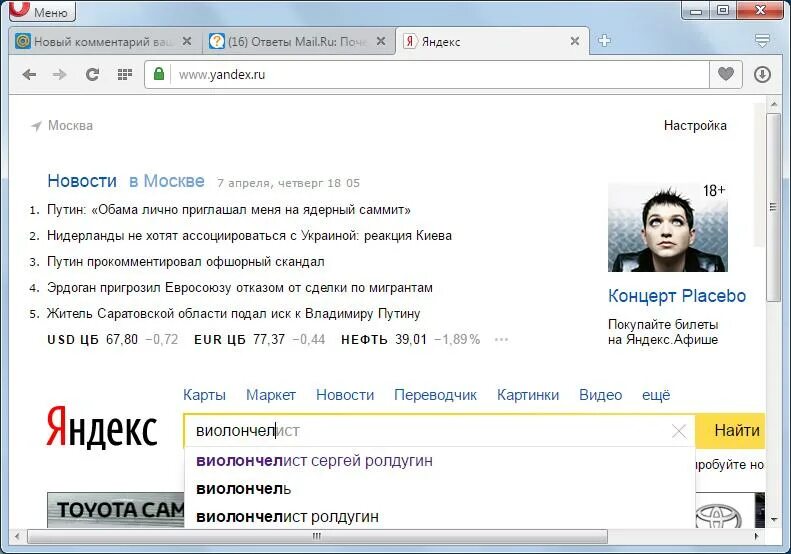Screen dimensions: 791x554
Task: Click the green padlock security icon
Action: [x=159, y=74]
